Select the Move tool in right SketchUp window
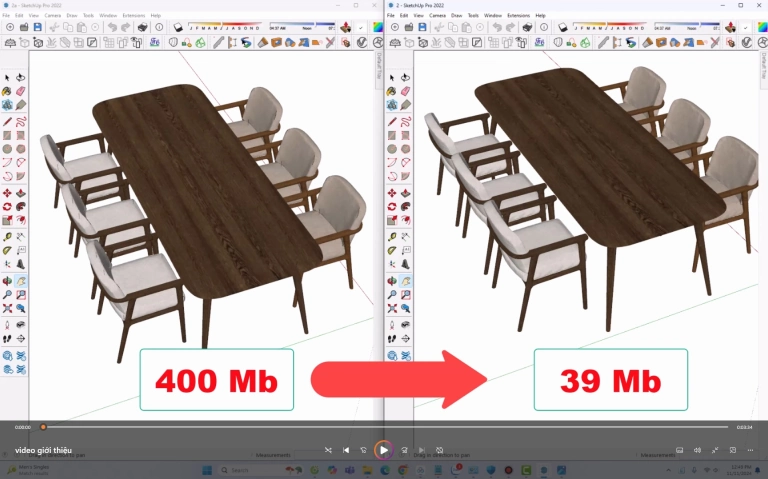 [392, 193]
